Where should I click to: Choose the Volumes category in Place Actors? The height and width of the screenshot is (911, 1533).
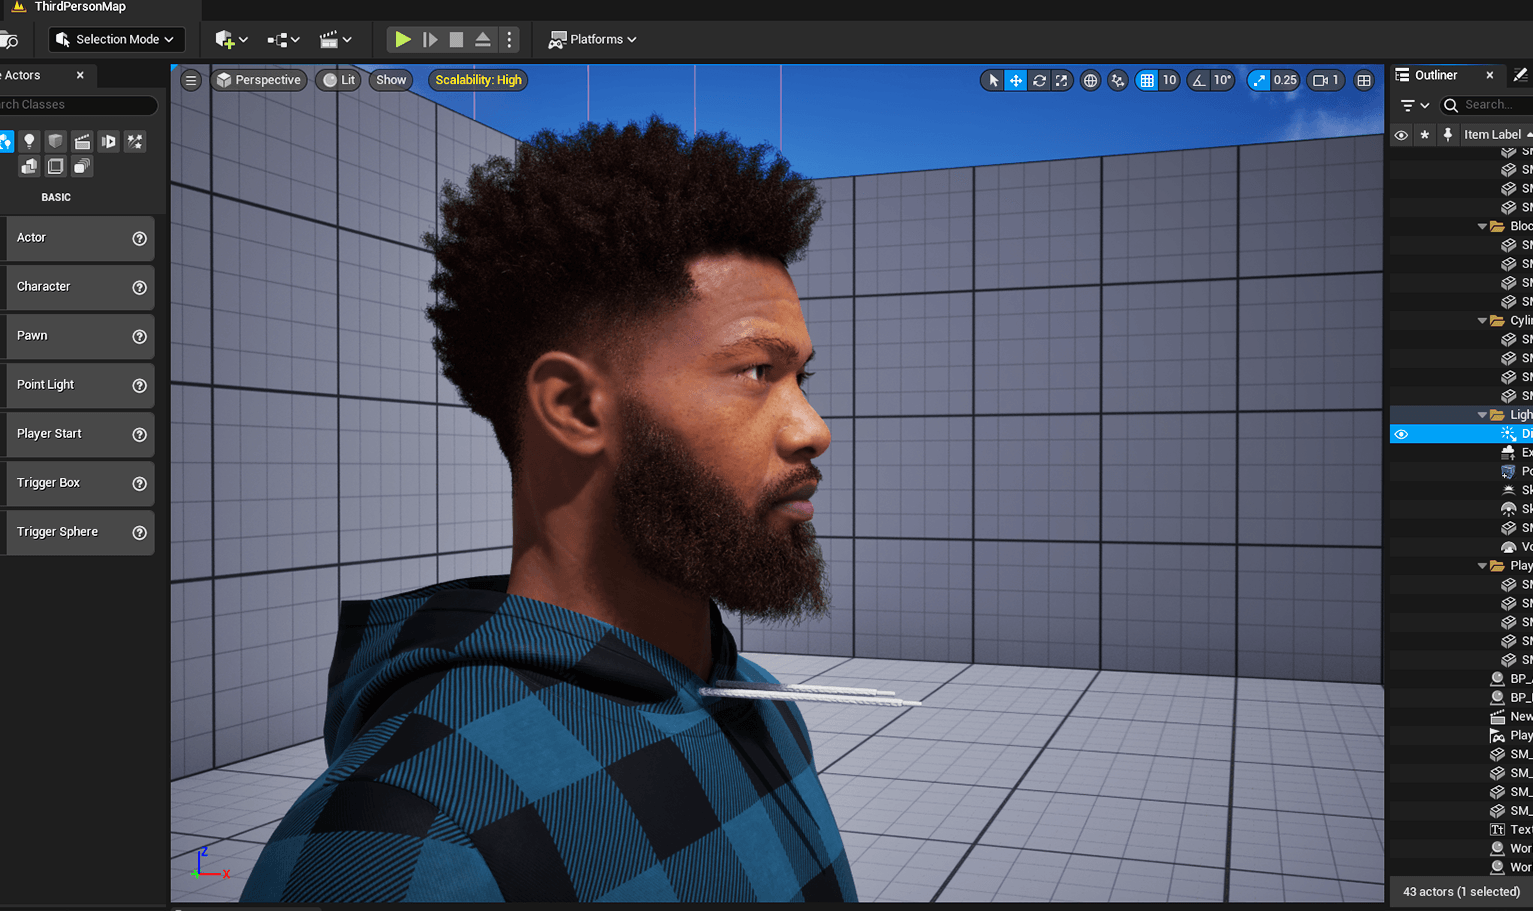[55, 166]
